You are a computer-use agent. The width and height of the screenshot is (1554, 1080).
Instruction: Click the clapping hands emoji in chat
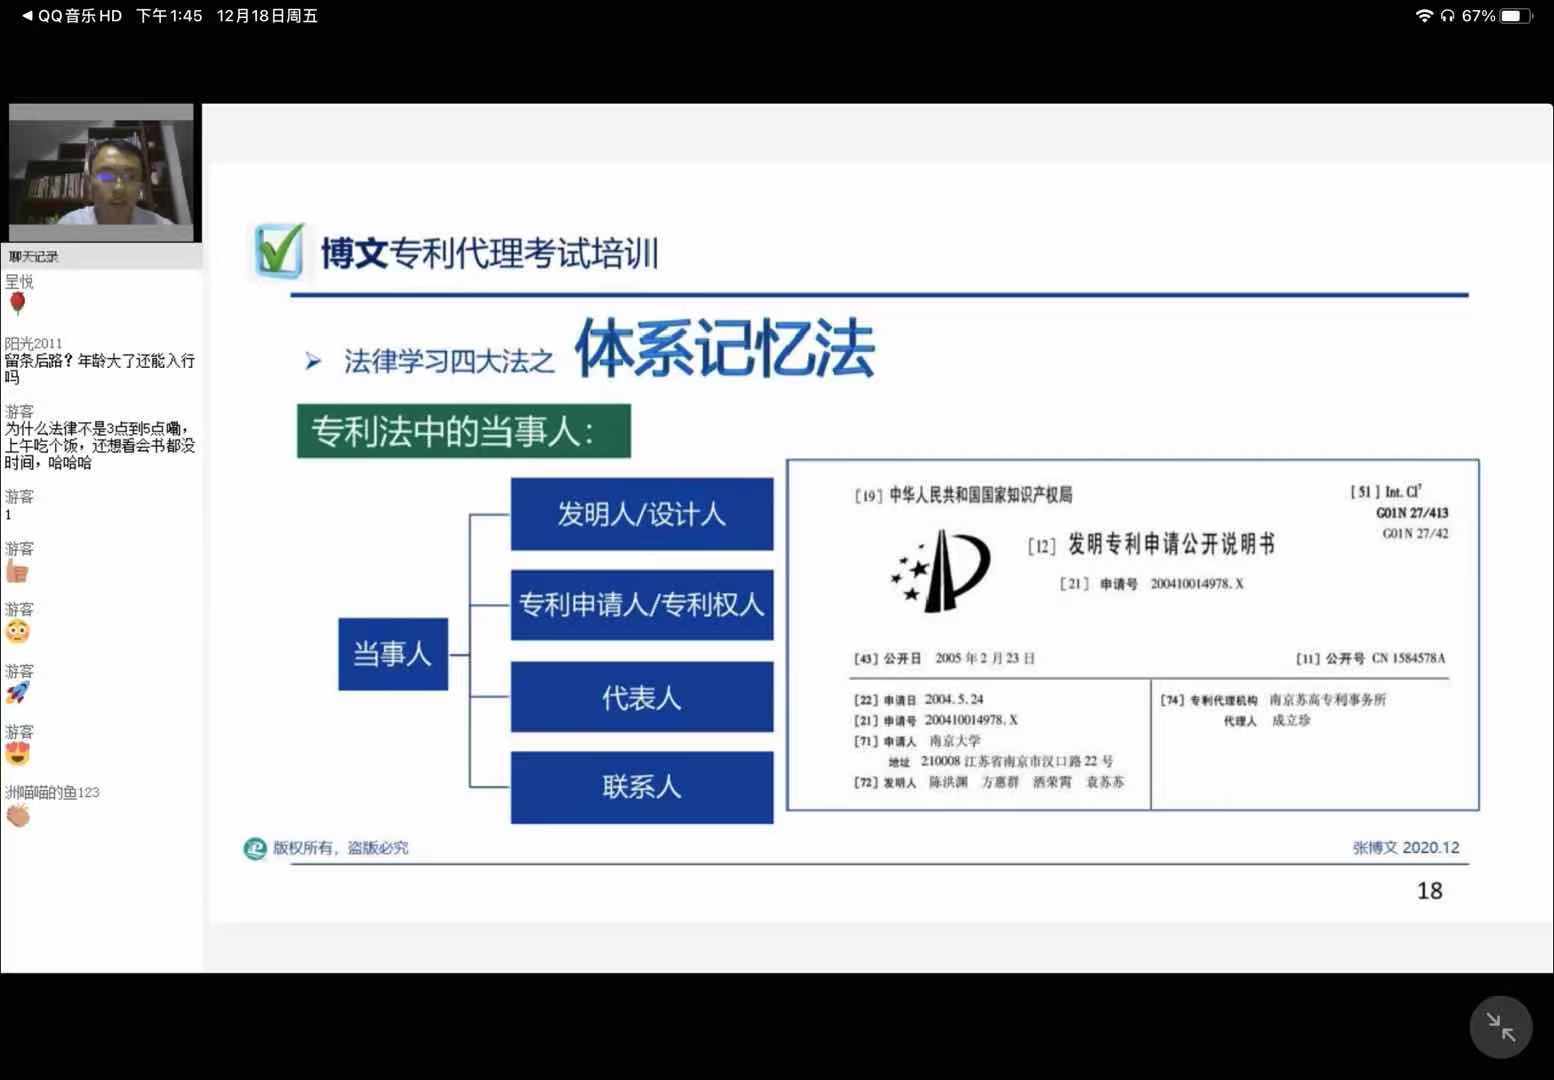point(17,816)
